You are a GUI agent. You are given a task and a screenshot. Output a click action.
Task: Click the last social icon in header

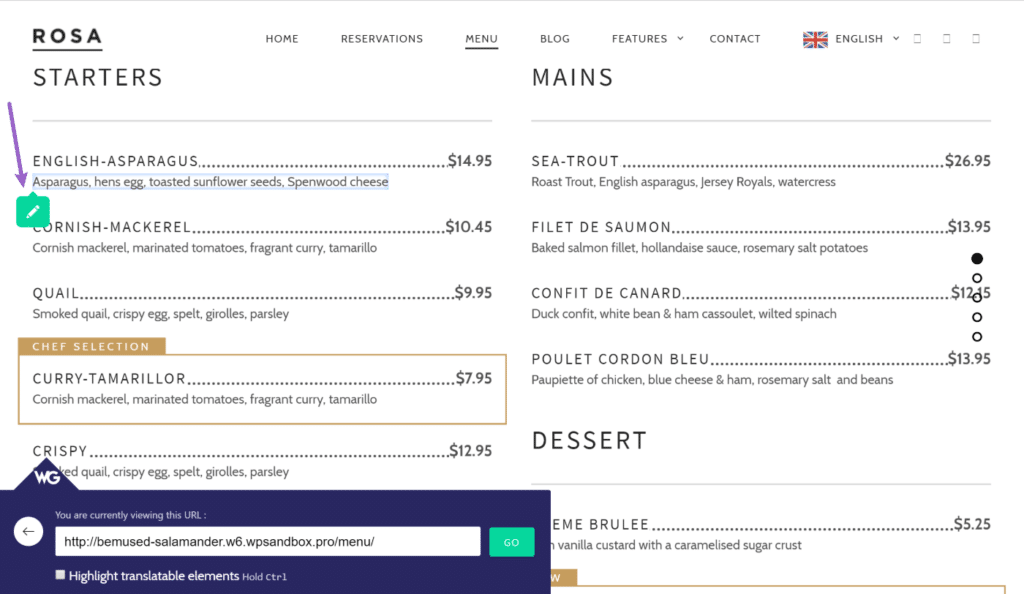976,39
